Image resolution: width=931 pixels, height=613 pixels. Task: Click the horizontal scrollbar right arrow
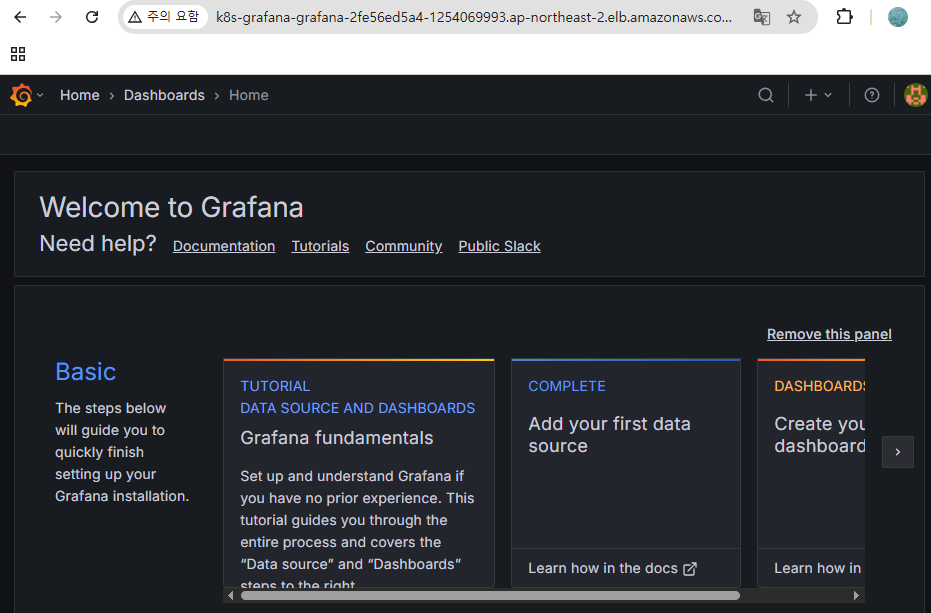tap(856, 595)
